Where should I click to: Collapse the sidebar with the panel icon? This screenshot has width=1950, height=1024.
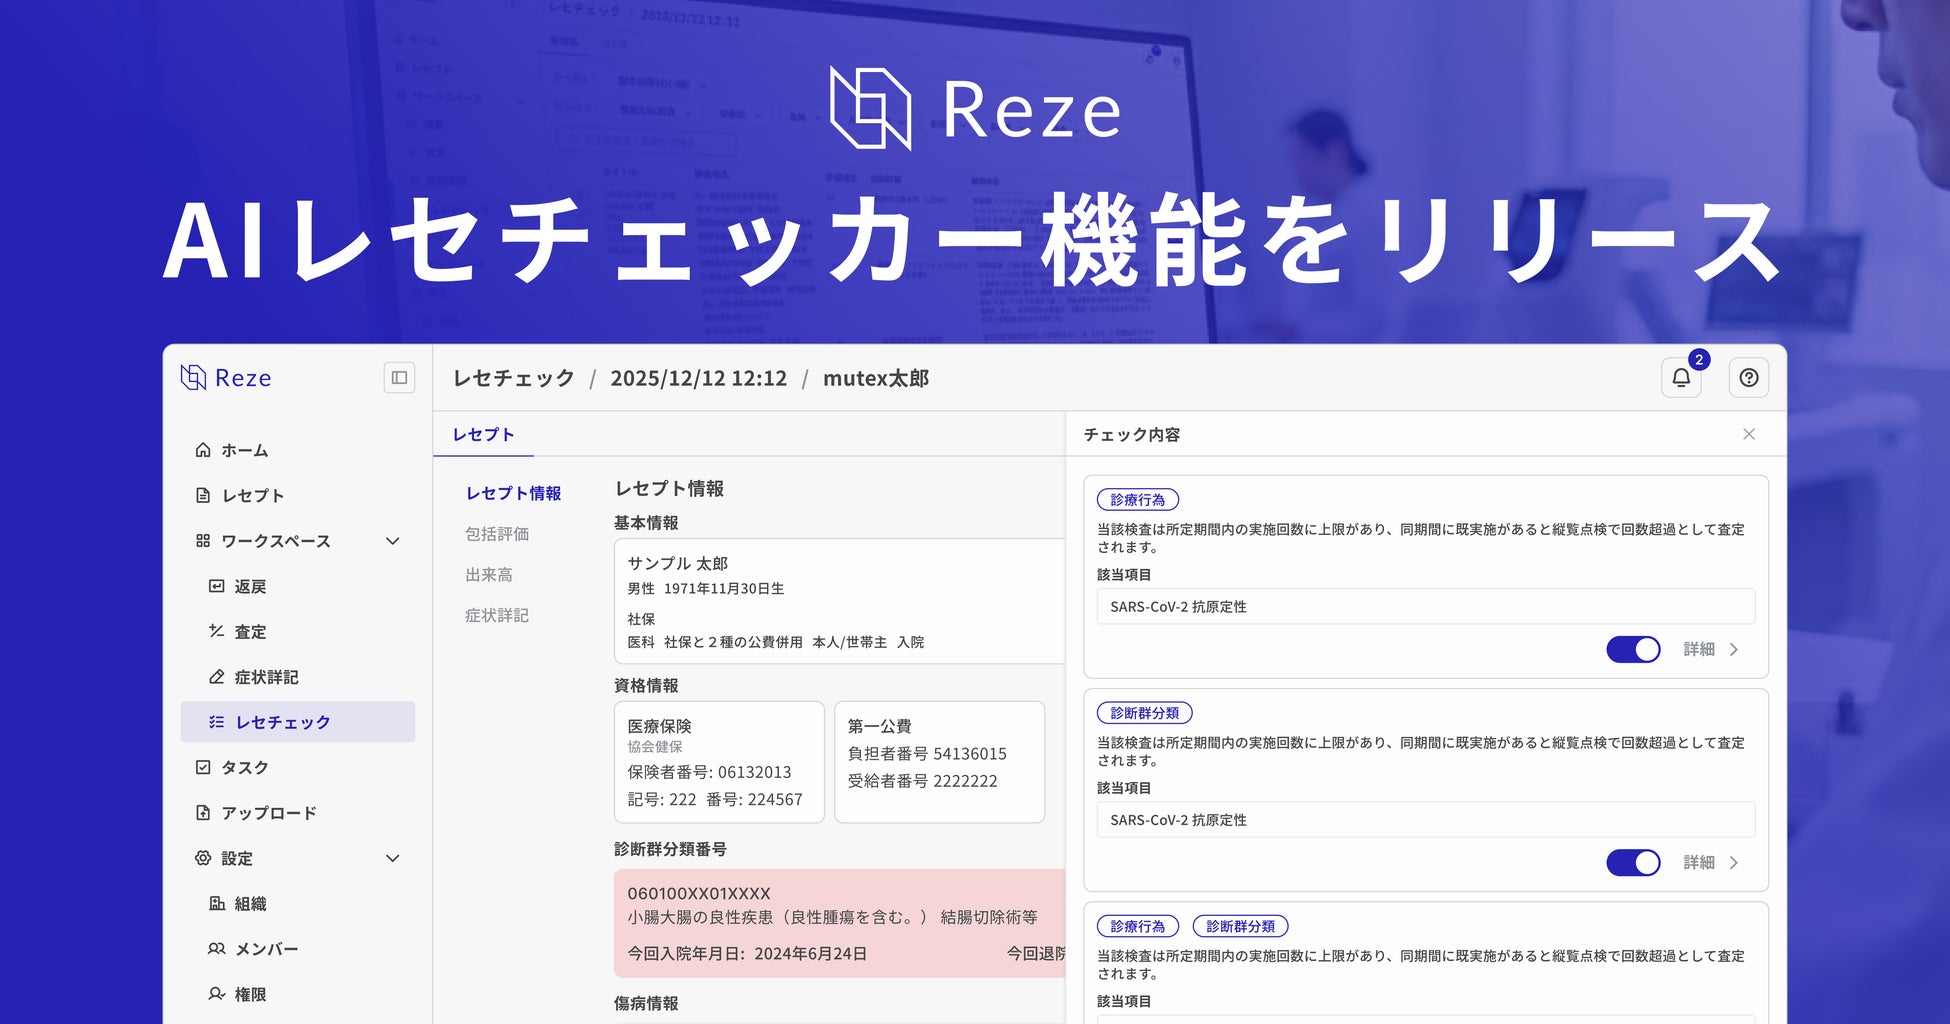click(399, 378)
